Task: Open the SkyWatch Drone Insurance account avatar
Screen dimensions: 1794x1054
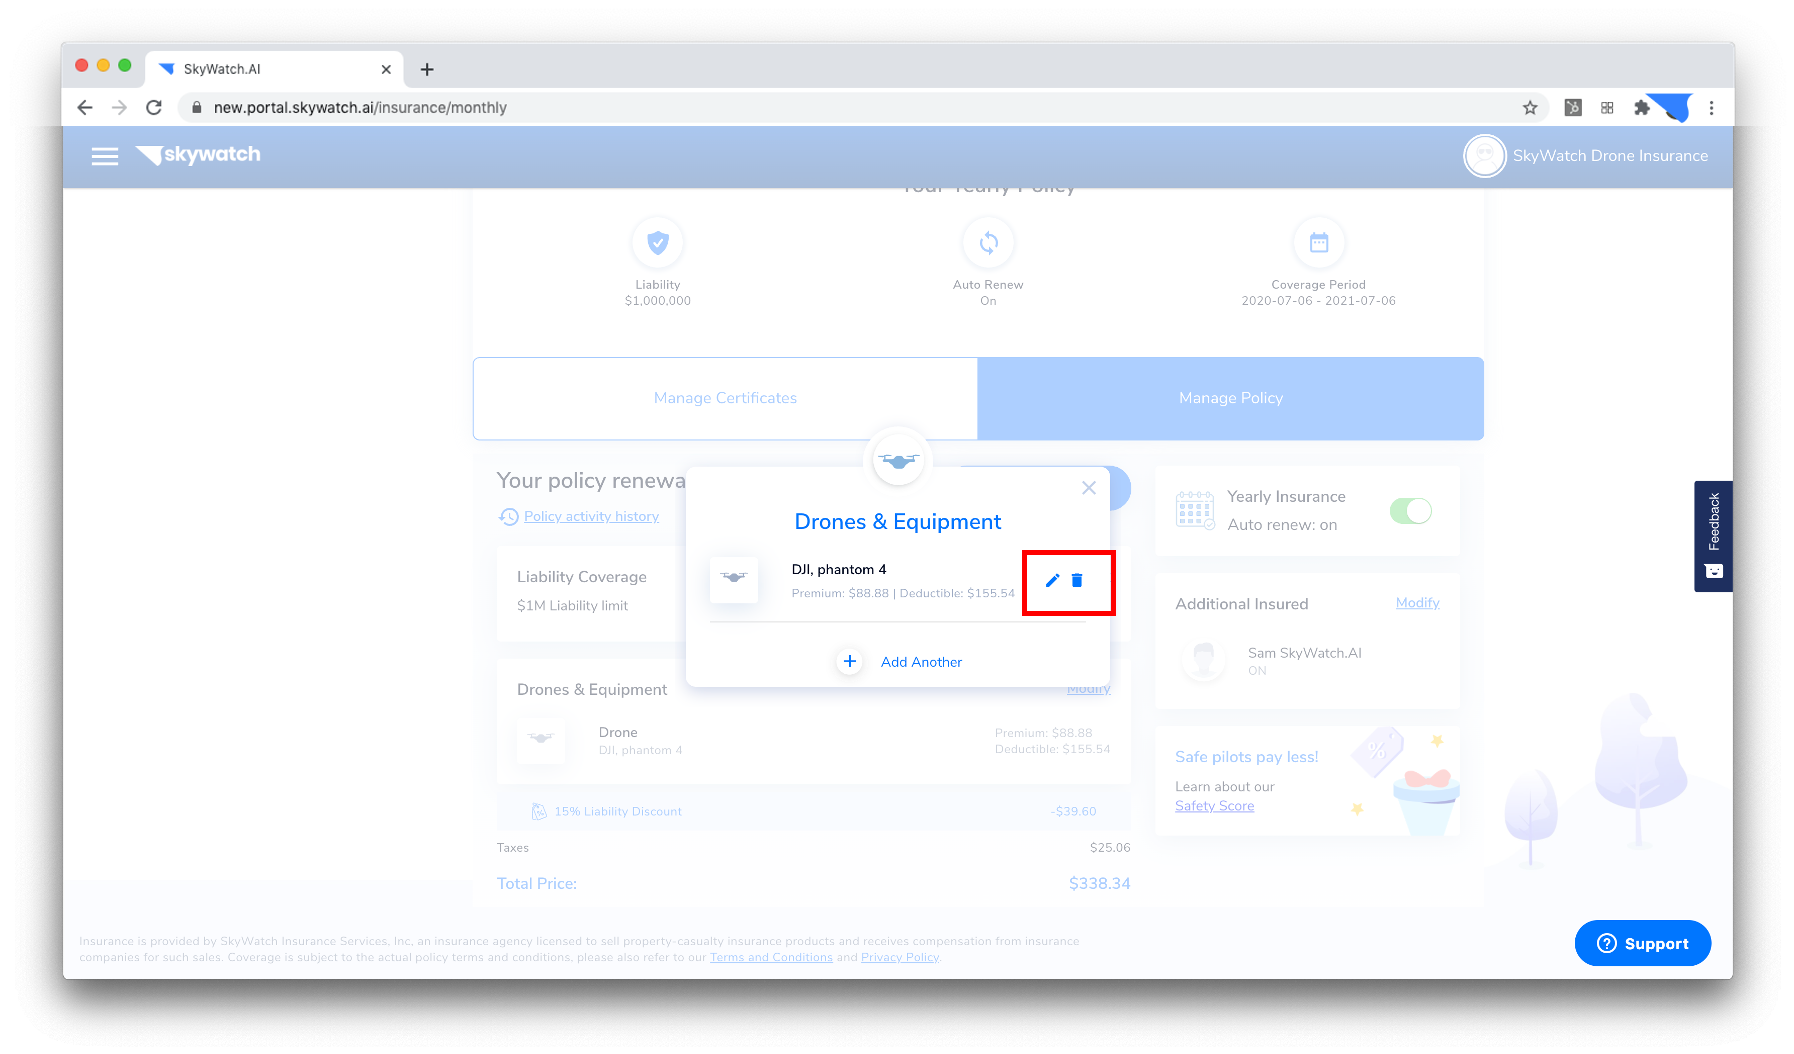Action: tap(1484, 156)
